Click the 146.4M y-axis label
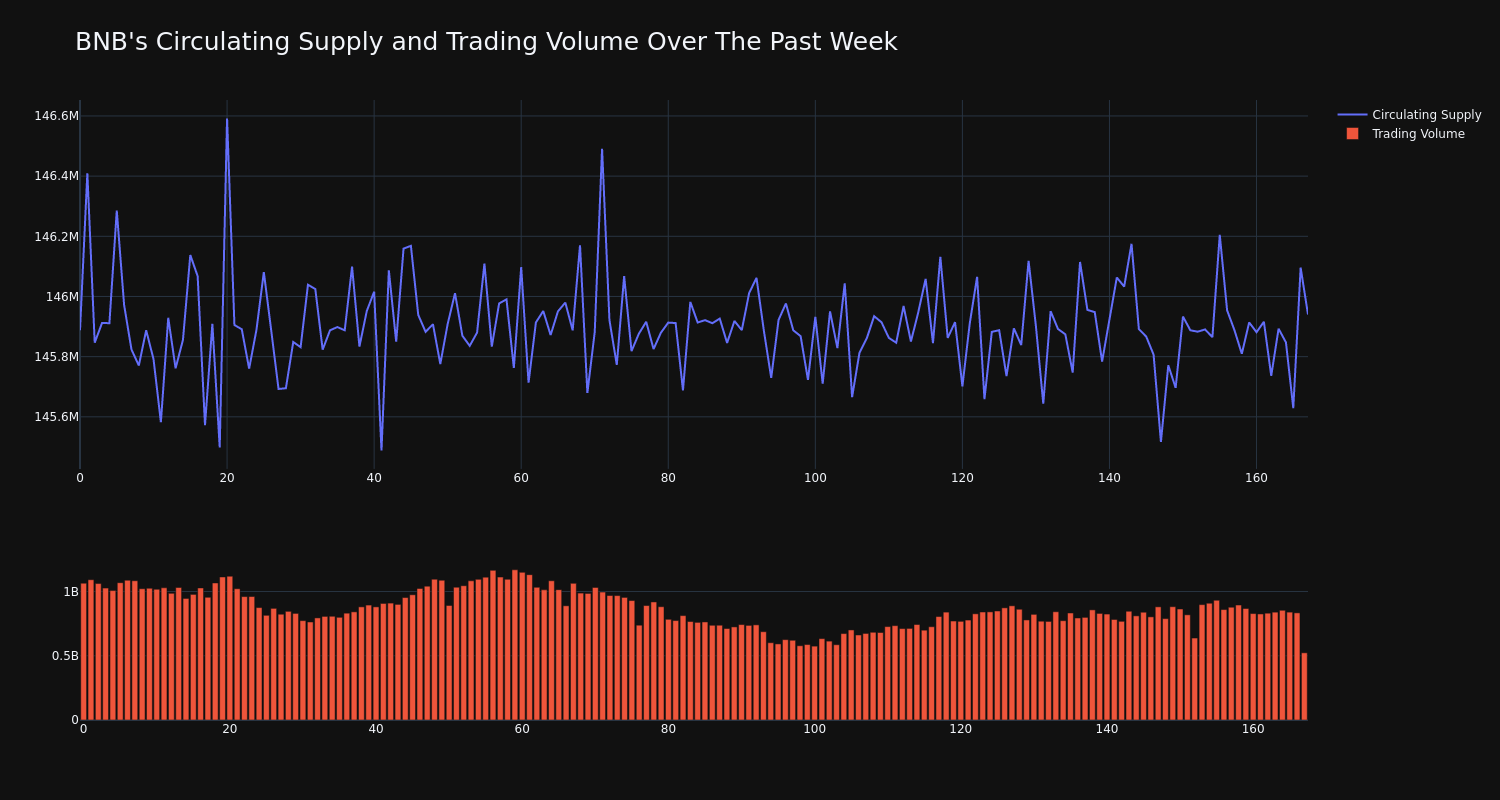Image resolution: width=1500 pixels, height=800 pixels. [56, 176]
